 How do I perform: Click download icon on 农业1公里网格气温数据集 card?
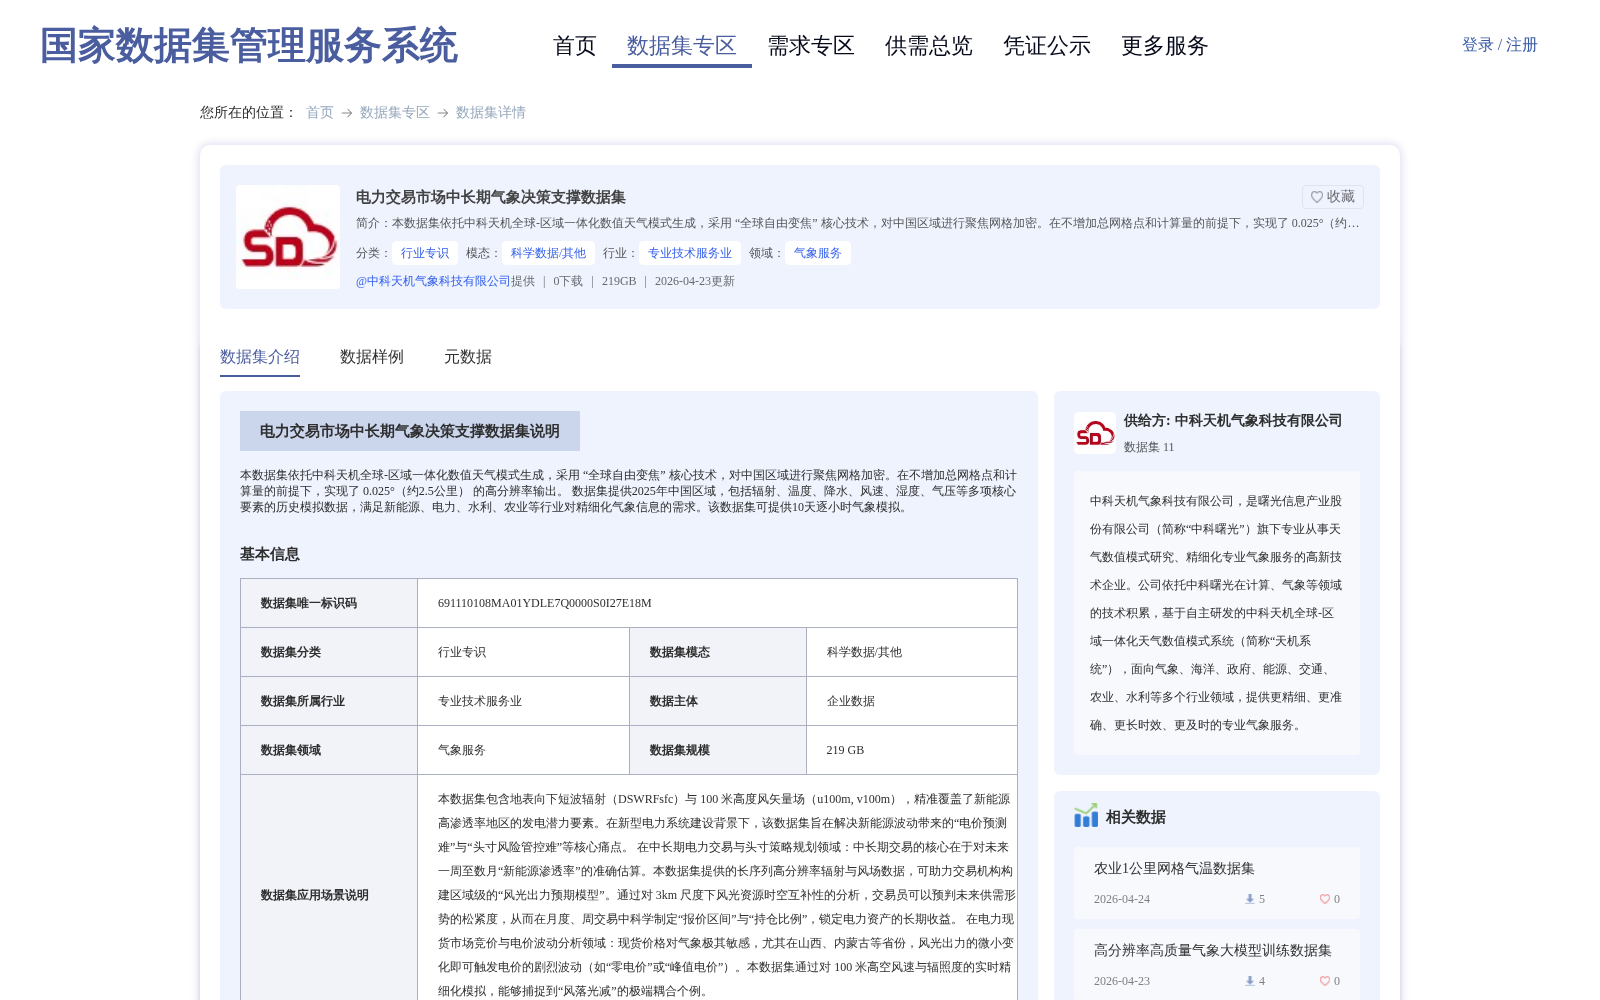[x=1249, y=899]
